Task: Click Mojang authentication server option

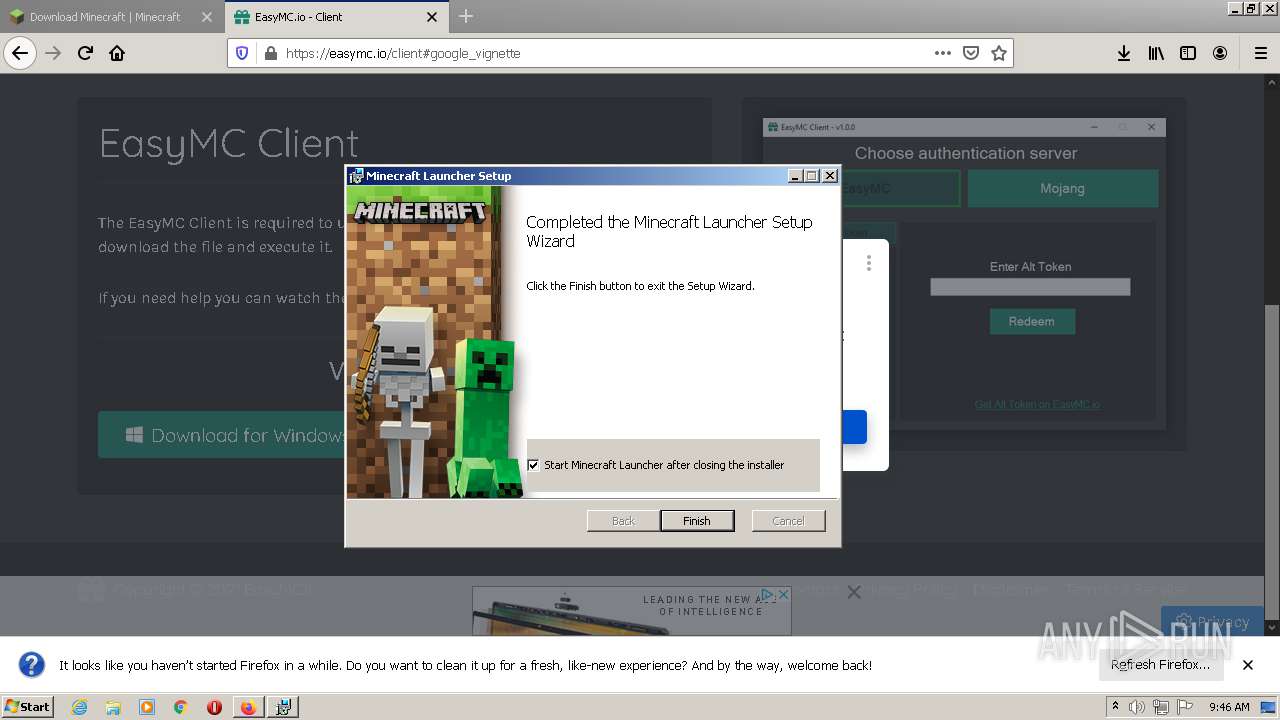Action: [1062, 188]
